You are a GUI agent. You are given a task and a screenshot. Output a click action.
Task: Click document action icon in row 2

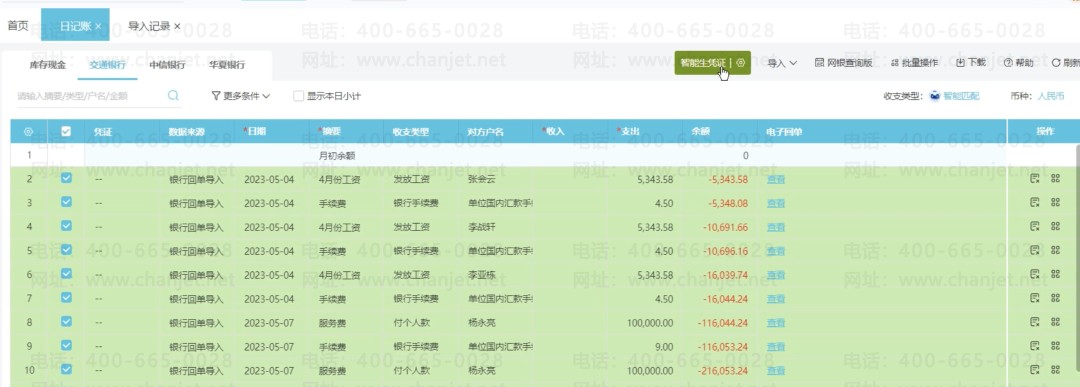pos(1034,179)
